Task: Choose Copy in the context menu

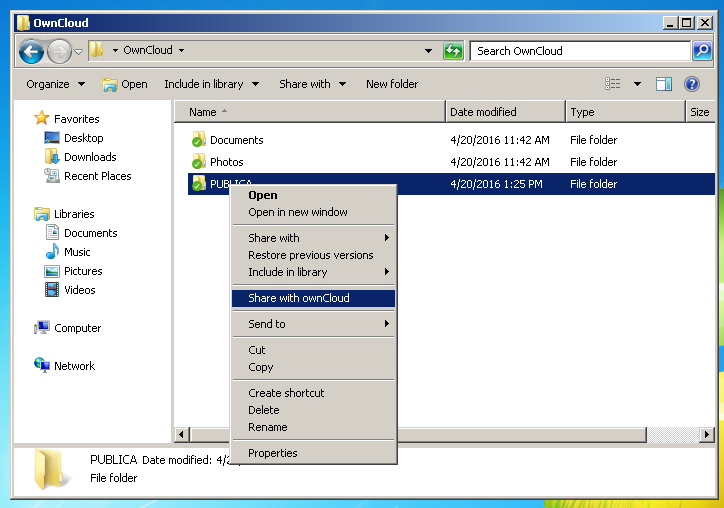Action: 314,367
